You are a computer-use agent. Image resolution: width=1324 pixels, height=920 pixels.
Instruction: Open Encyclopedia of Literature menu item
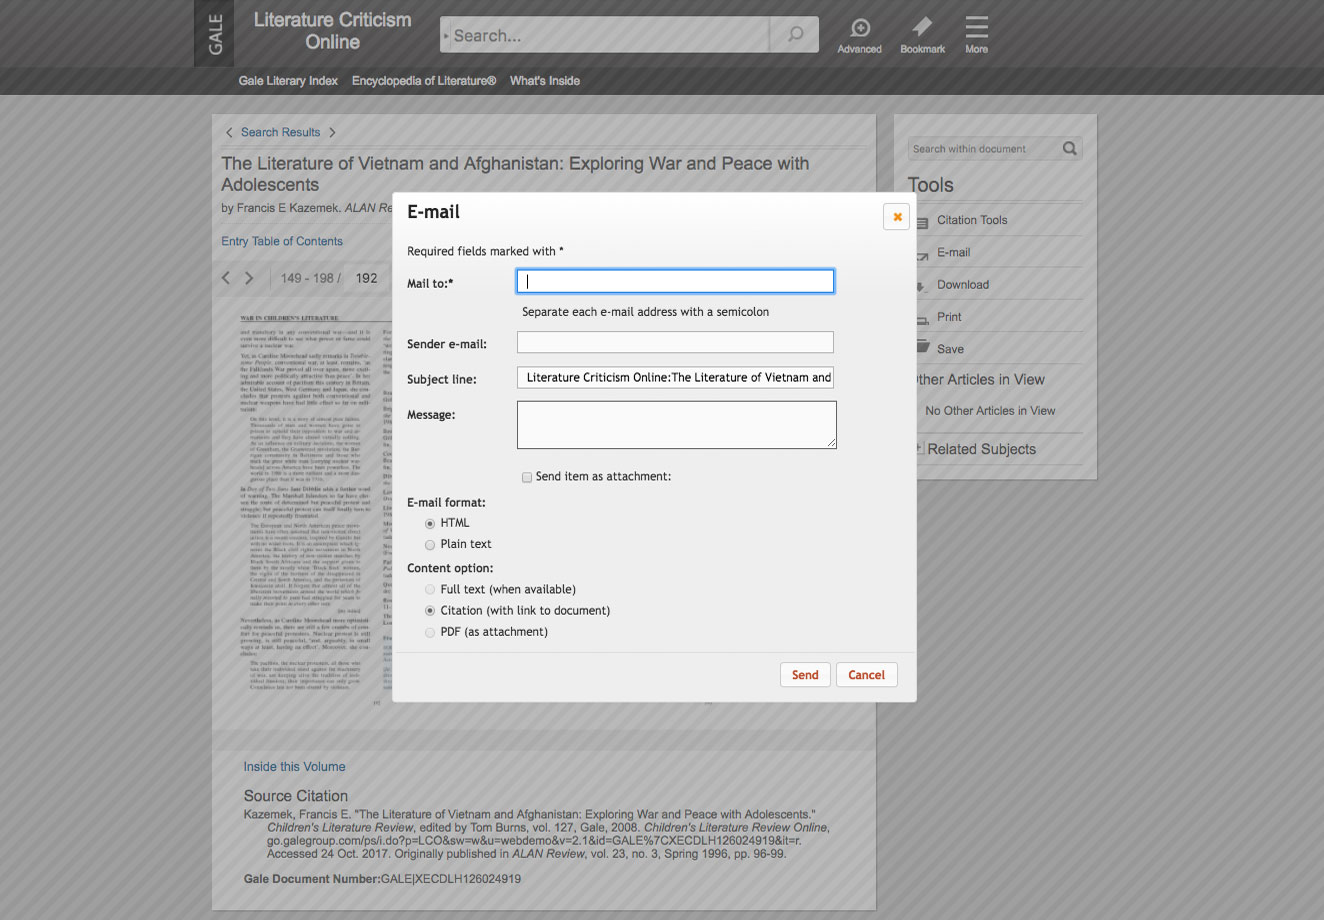coord(424,81)
